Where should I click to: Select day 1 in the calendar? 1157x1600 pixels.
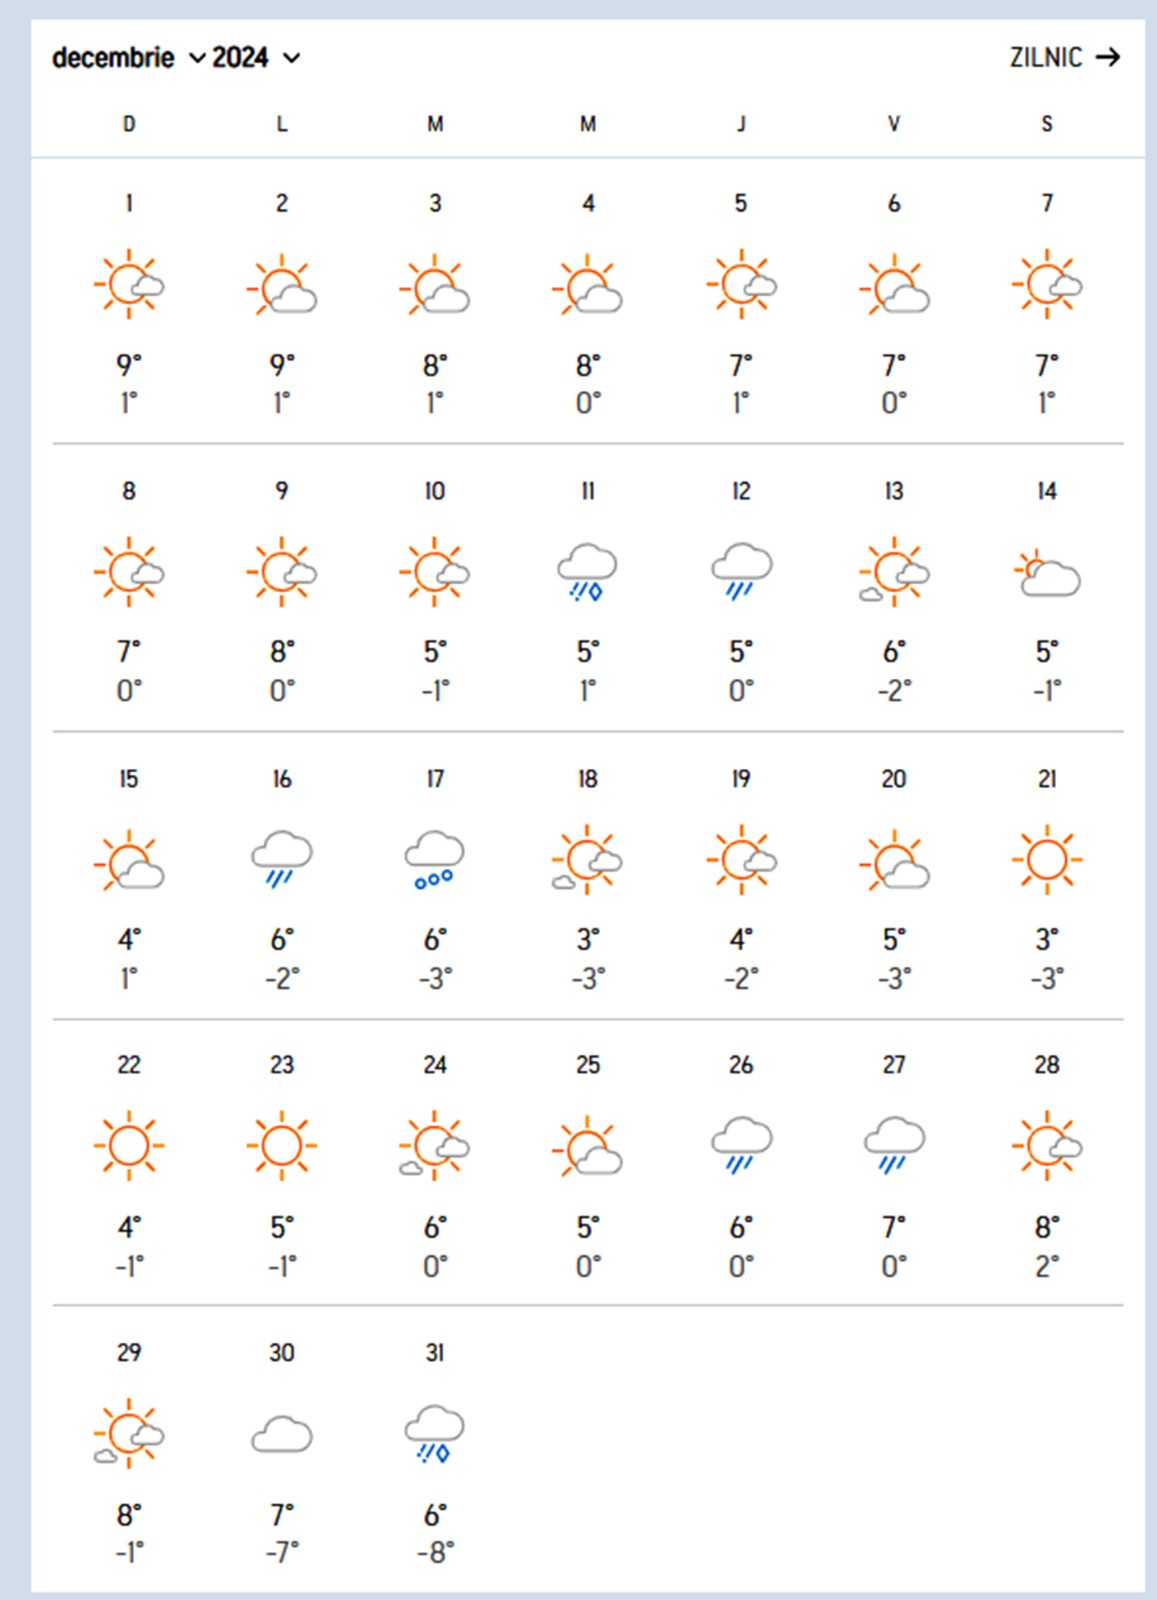[129, 203]
